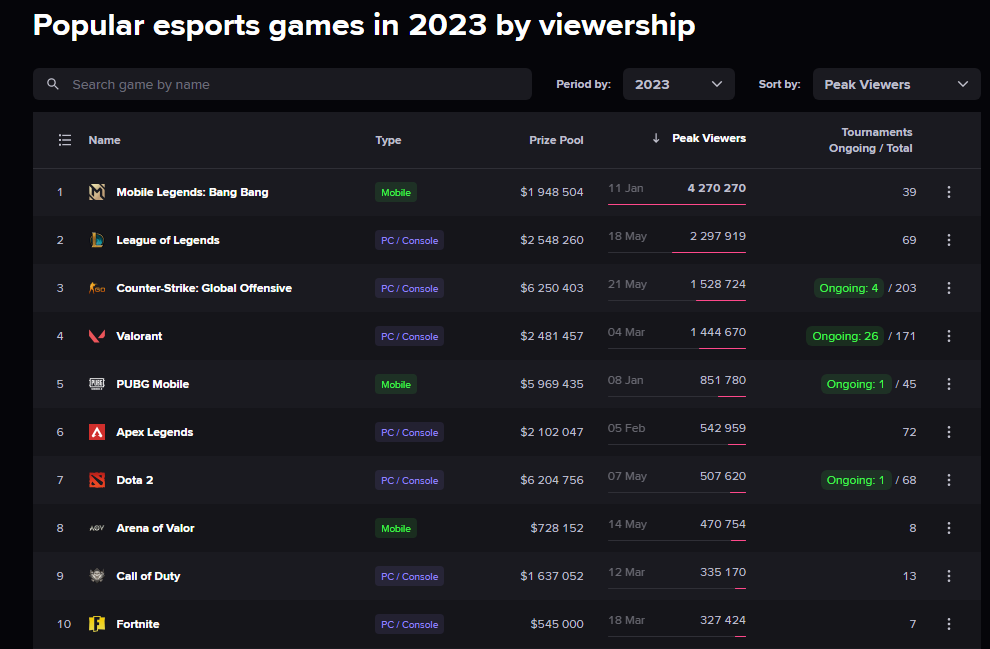Viewport: 990px width, 649px height.
Task: Click the $5 969 435 prize pool value
Action: (x=552, y=384)
